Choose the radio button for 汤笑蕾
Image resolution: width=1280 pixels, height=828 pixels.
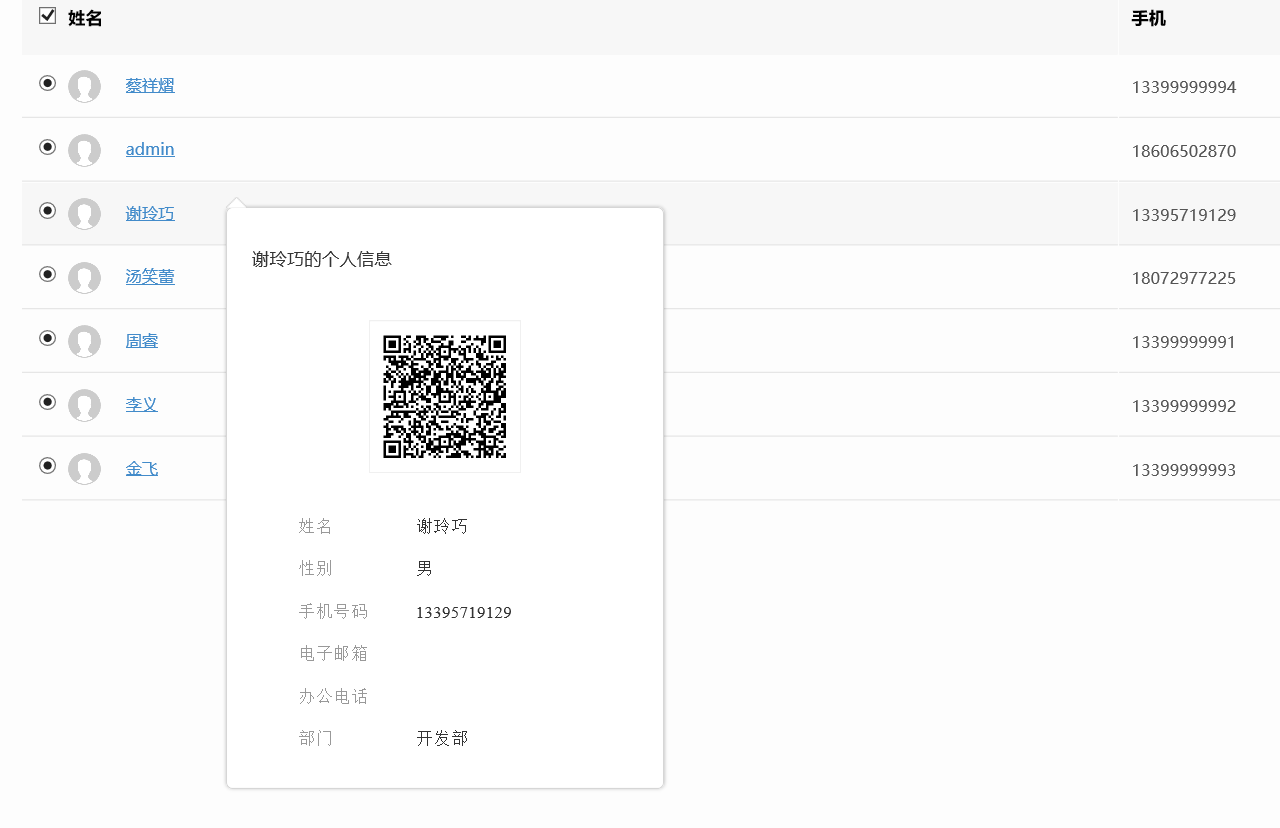tap(47, 274)
